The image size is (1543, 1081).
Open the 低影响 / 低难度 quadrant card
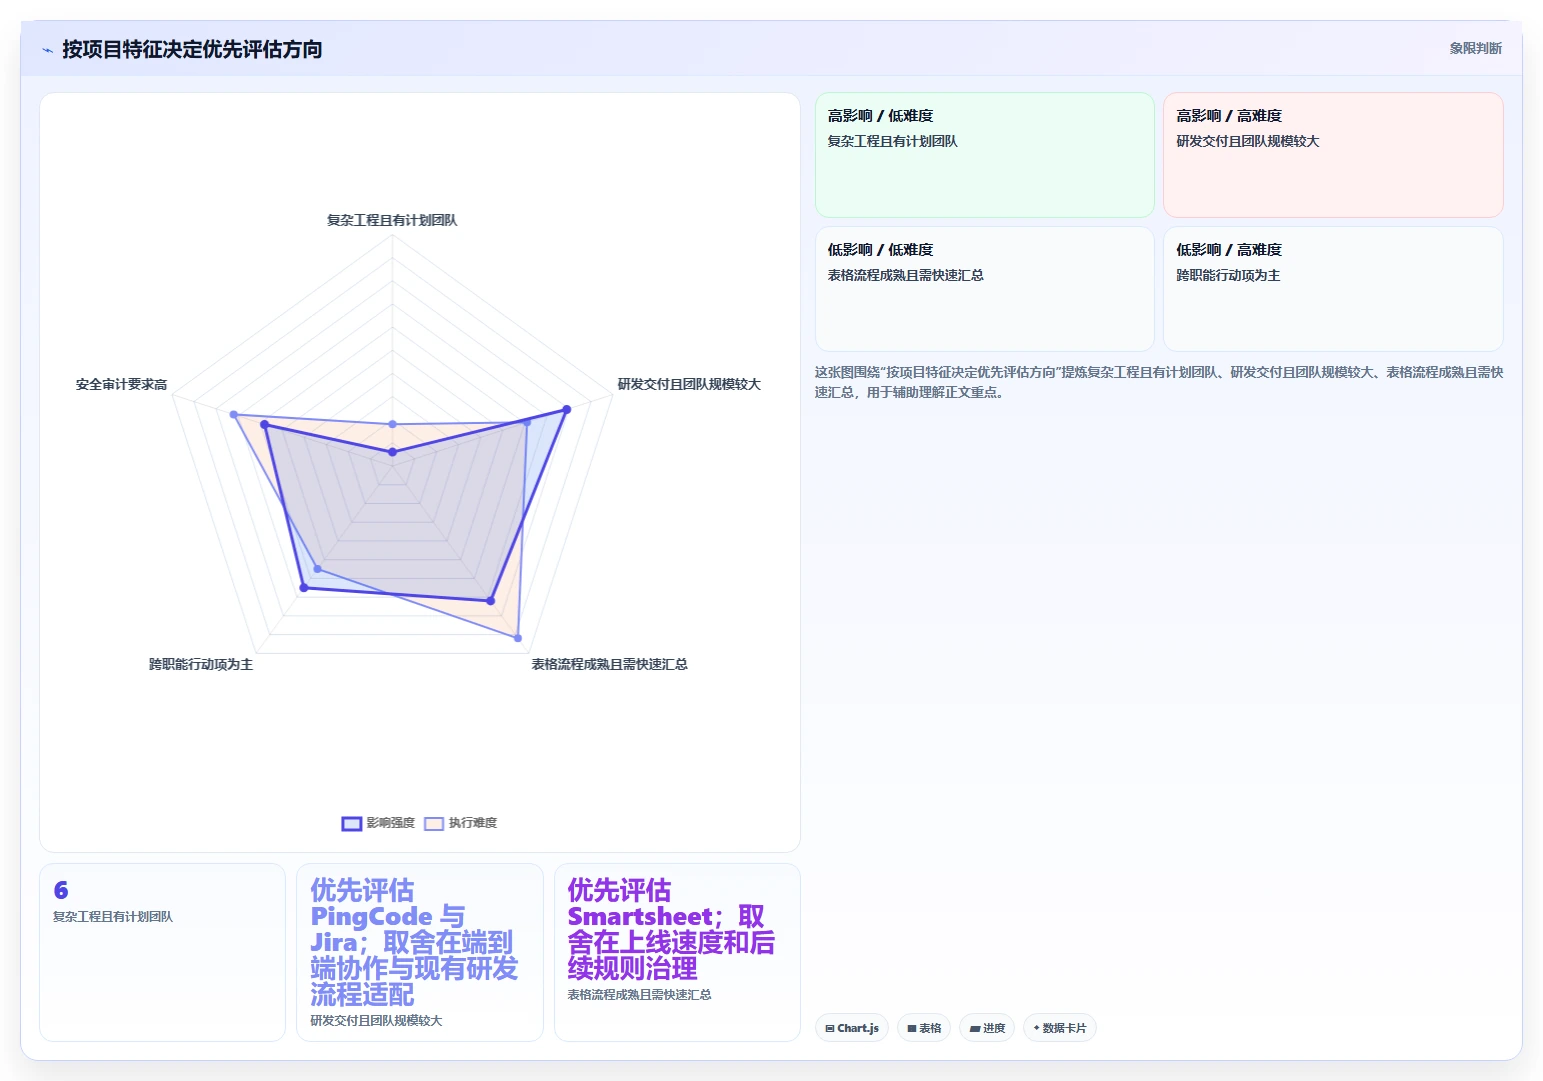(985, 289)
